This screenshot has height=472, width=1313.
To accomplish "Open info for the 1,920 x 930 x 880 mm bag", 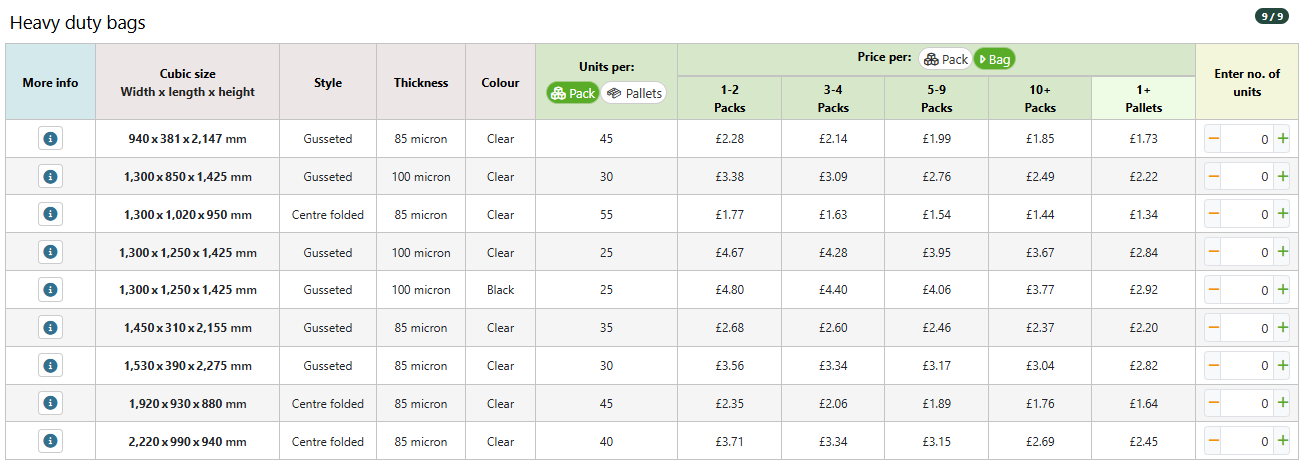I will click(x=50, y=403).
